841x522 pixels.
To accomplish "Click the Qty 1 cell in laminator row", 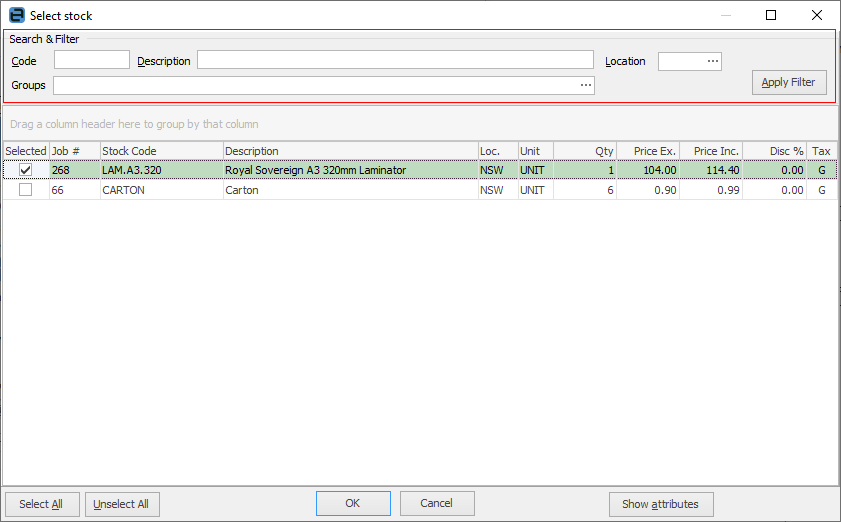I will 585,170.
